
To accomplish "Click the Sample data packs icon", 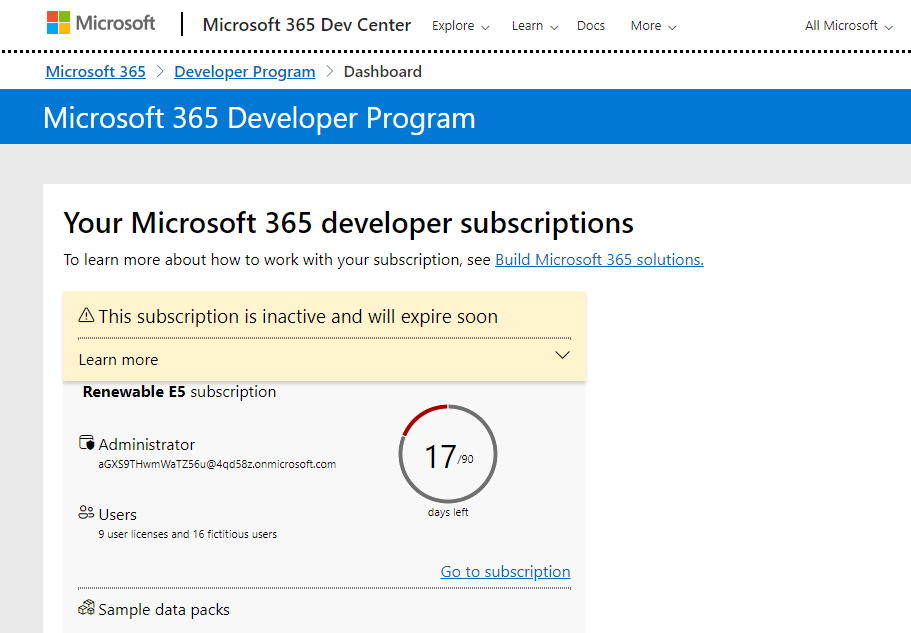I will pyautogui.click(x=86, y=607).
